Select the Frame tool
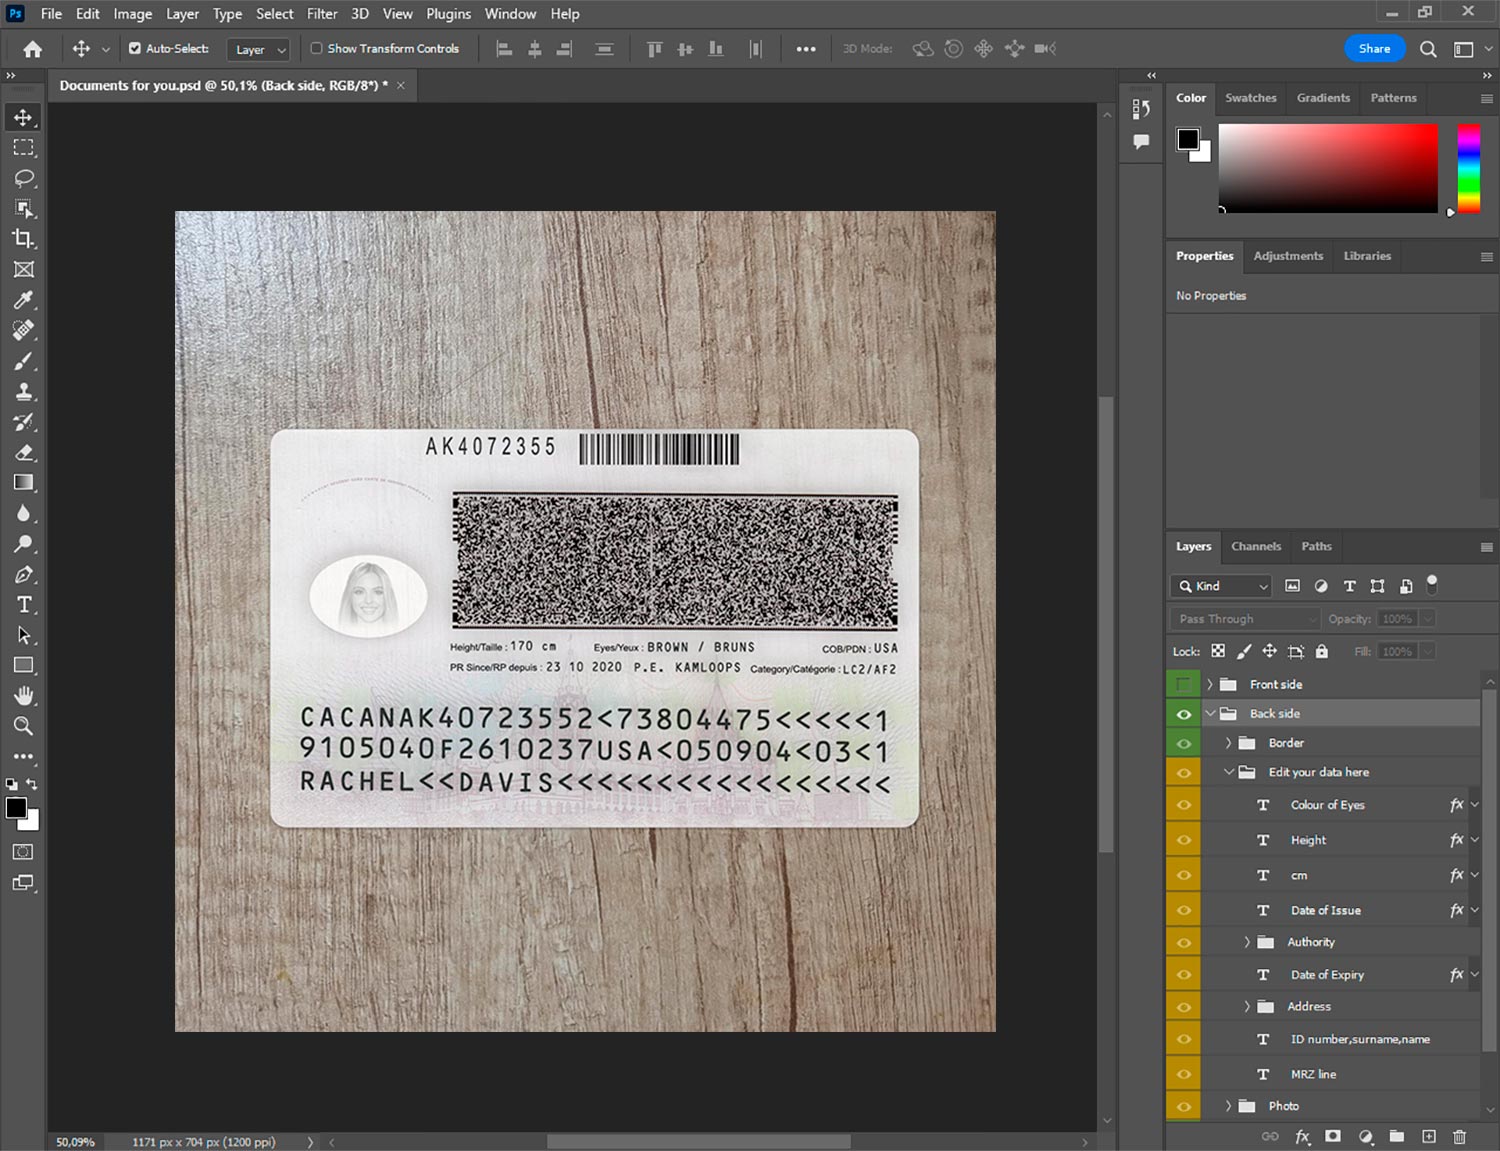This screenshot has width=1500, height=1151. 23,269
